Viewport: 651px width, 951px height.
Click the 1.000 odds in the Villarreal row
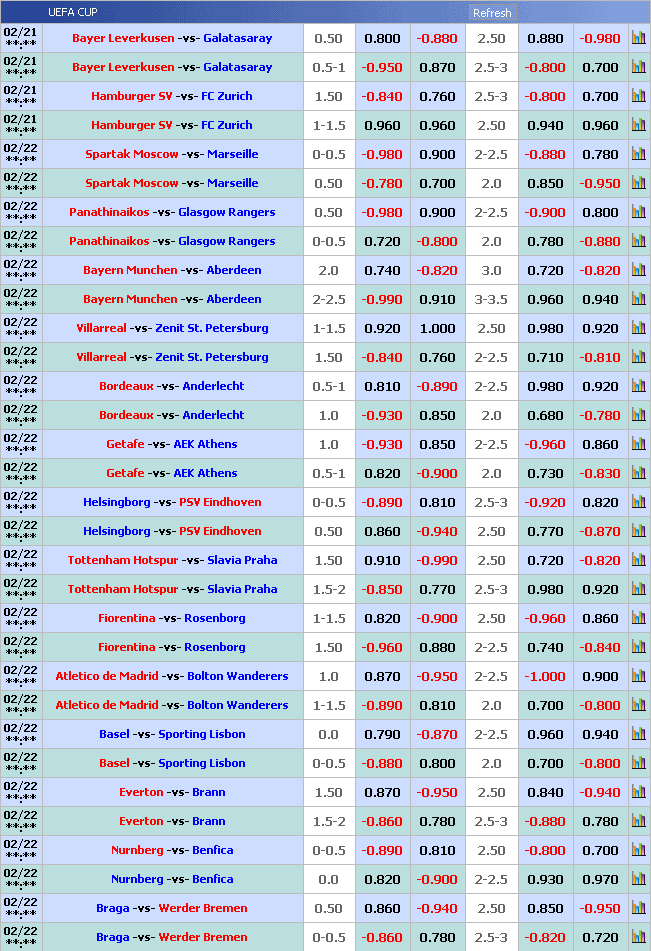[x=438, y=329]
